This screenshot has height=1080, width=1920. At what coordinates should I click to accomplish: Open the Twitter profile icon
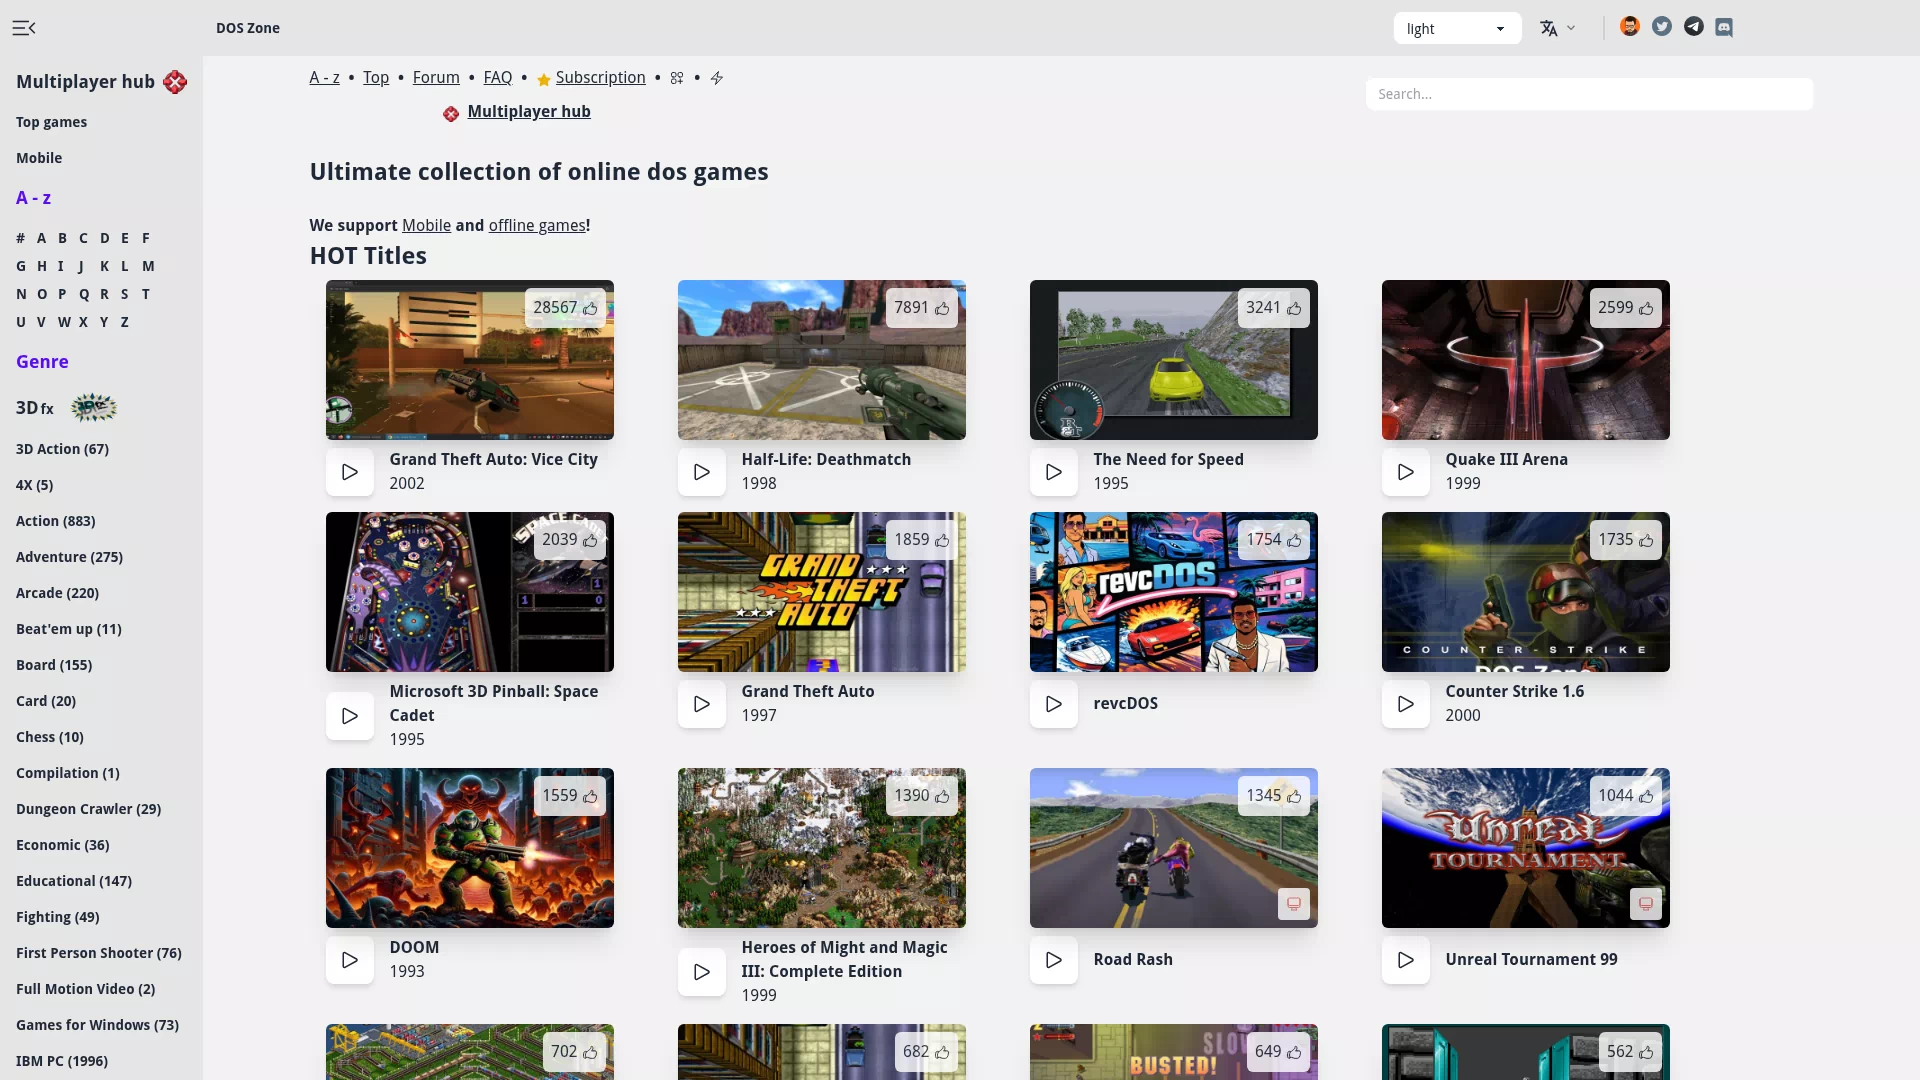(x=1662, y=27)
